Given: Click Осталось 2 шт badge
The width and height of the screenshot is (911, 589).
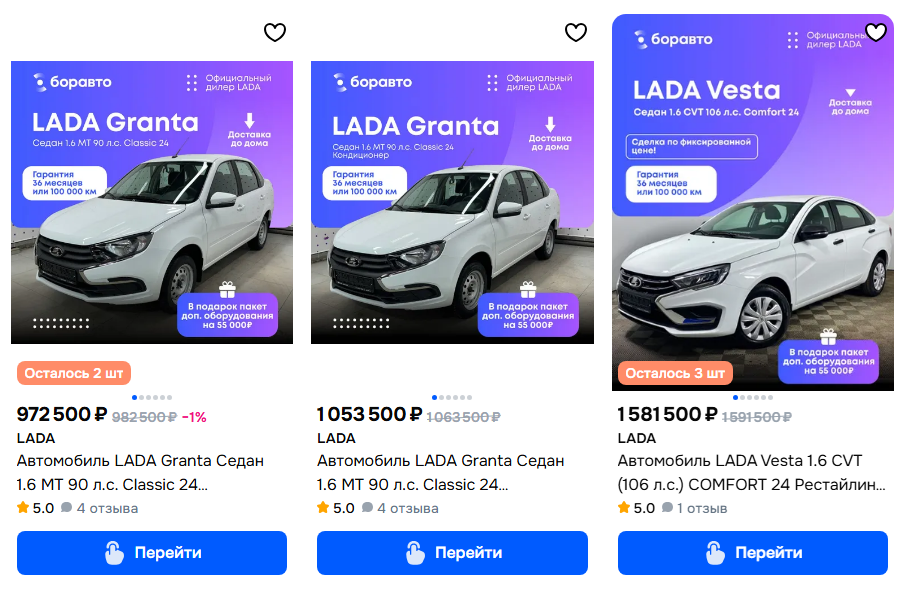Looking at the screenshot, I should point(74,373).
